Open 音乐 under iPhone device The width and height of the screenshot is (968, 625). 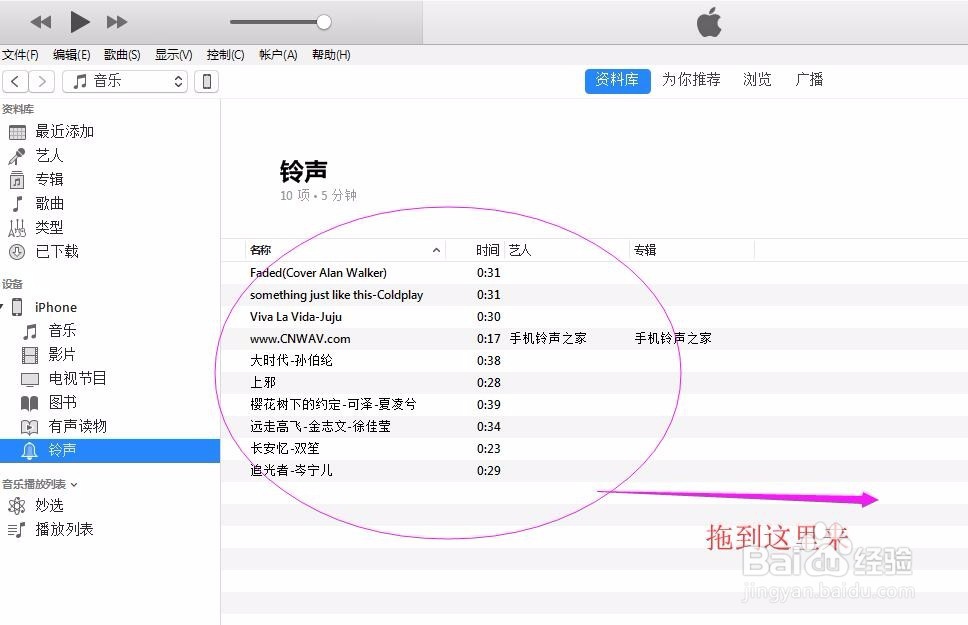point(62,330)
